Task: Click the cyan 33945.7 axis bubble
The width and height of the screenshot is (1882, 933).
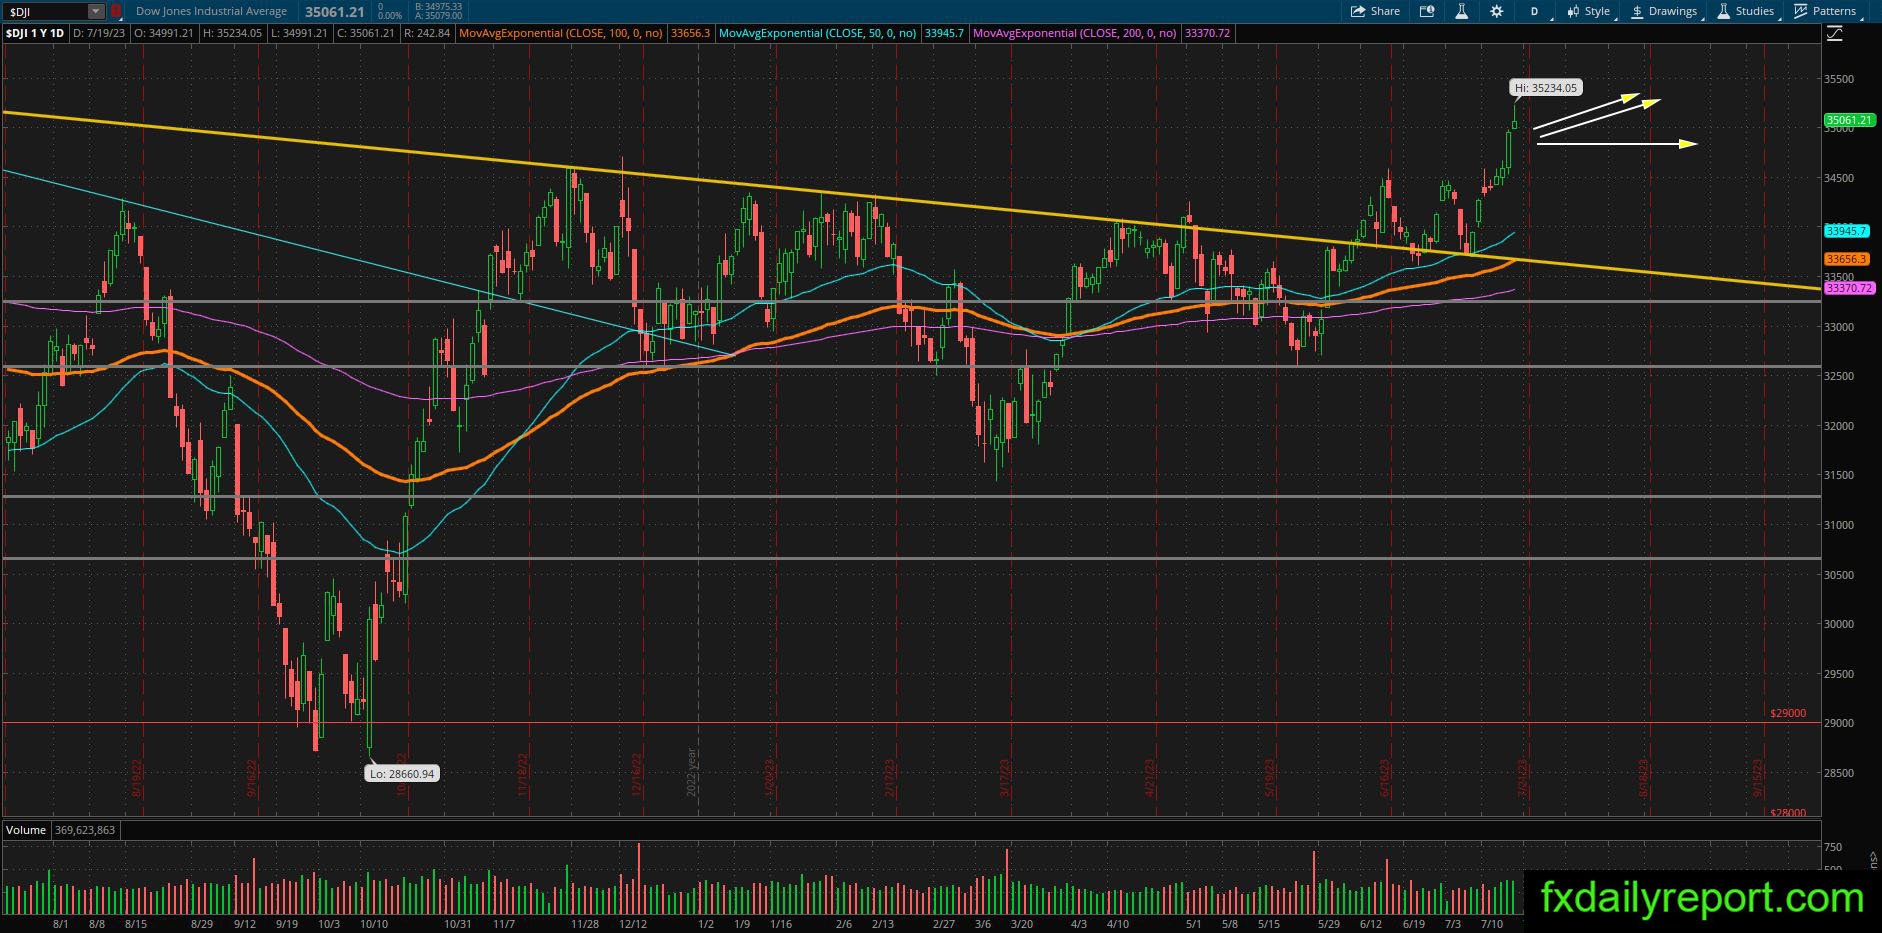Action: pos(1846,231)
